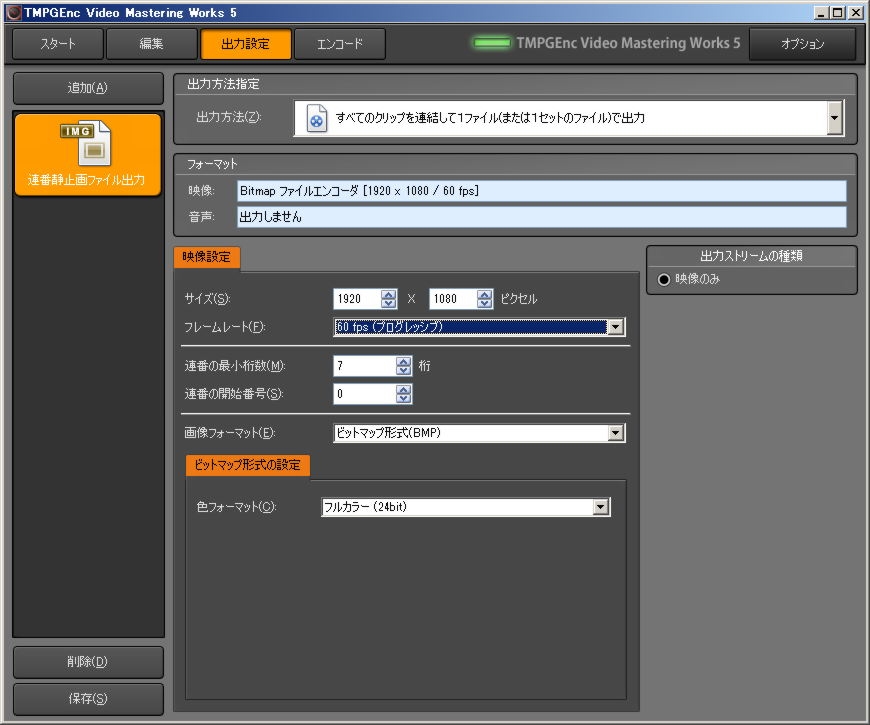Screen dimensions: 870x725
Task: Select the 連番静止画ファイル出力 IMG output item
Action: click(x=88, y=155)
